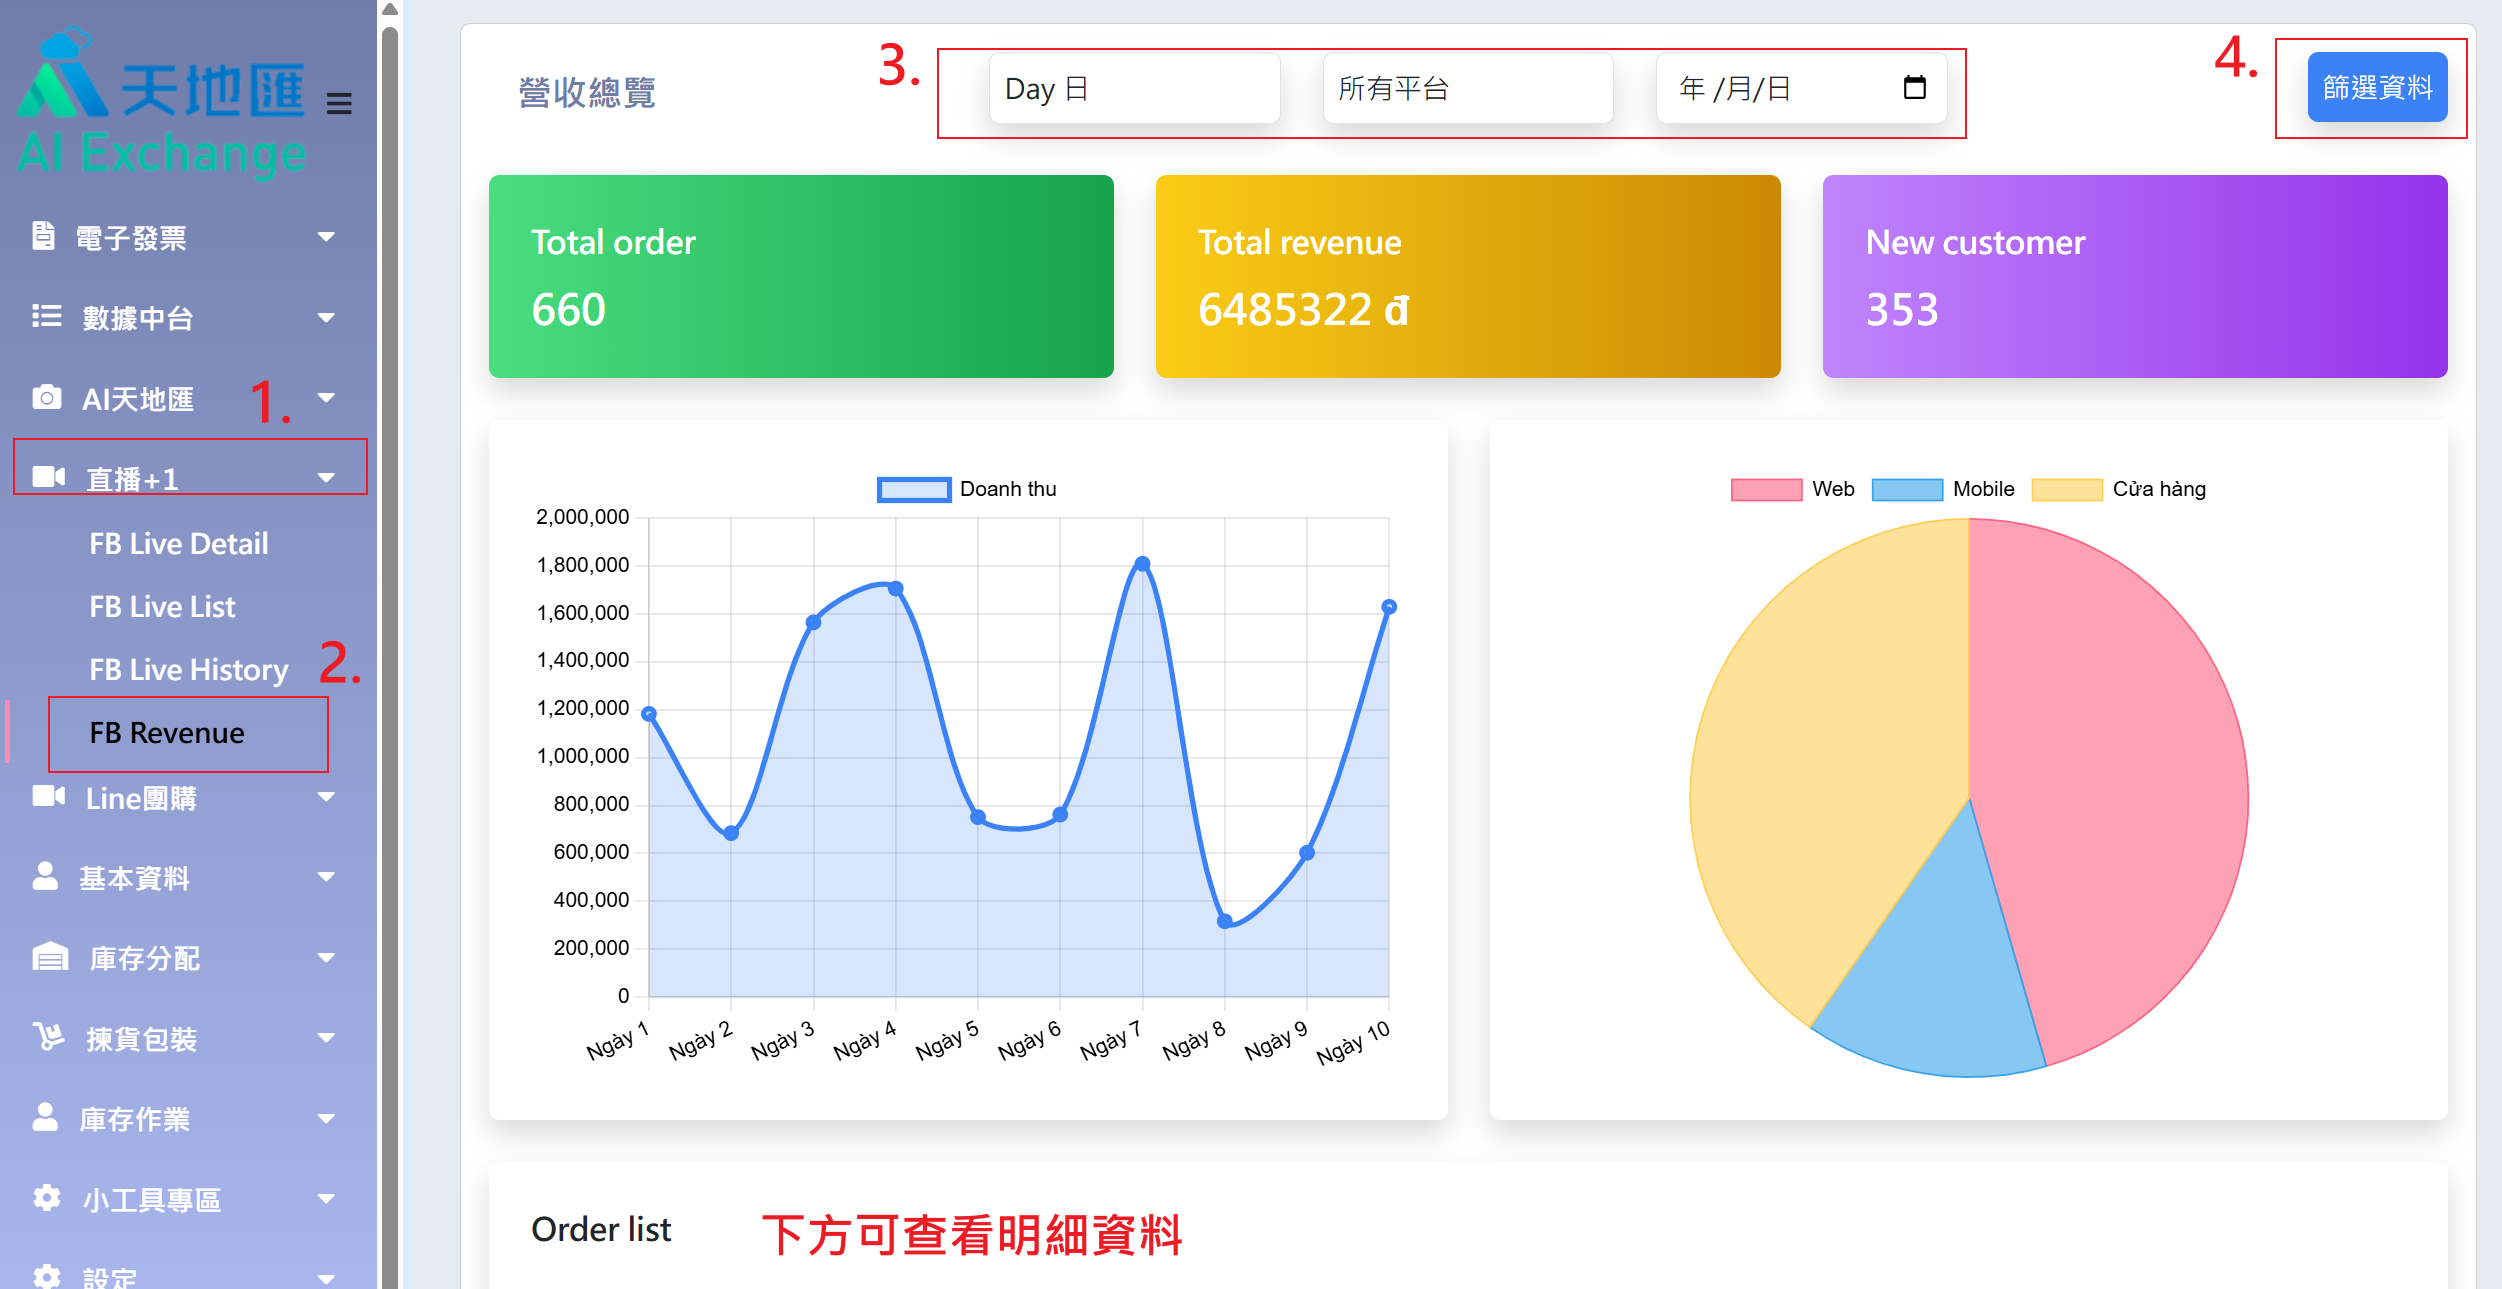Click the warehouse icon next to 庫存分配

coord(49,957)
